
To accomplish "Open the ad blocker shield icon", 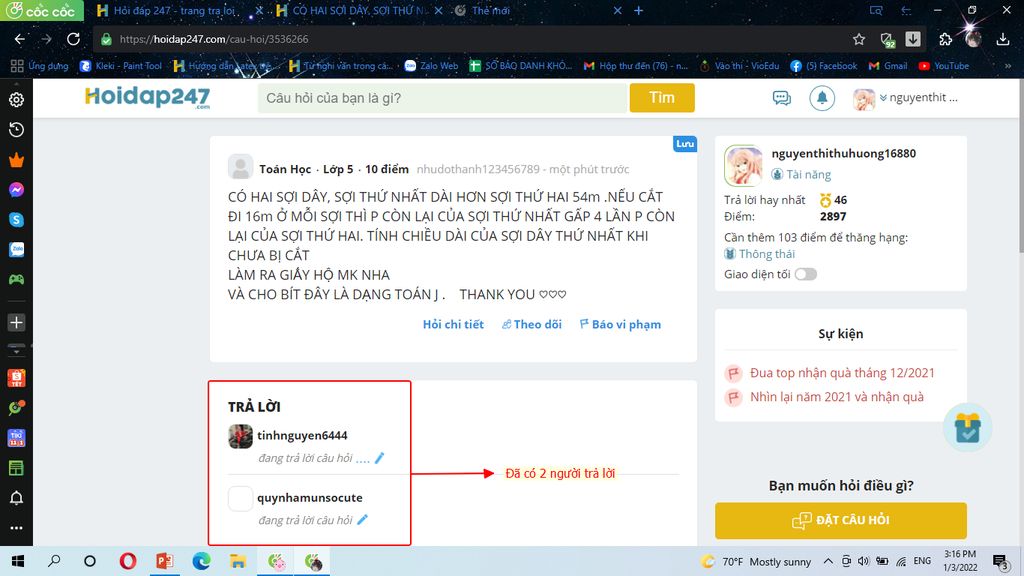I will click(x=887, y=40).
